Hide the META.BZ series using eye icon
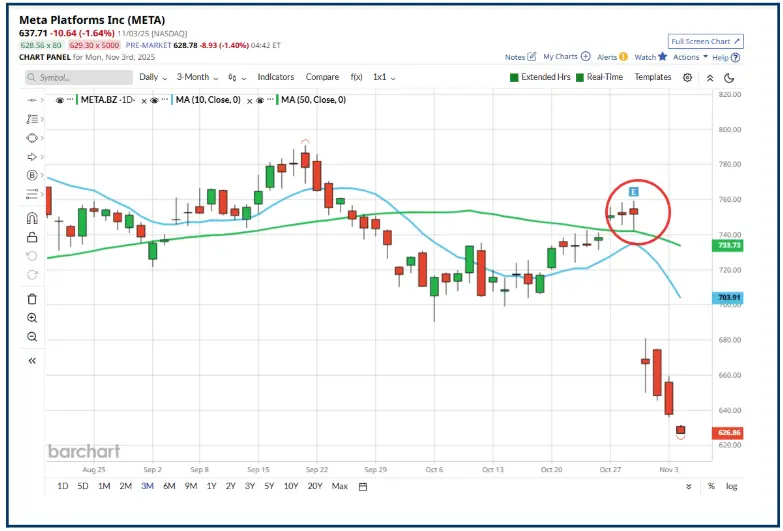The image size is (783, 531). (x=60, y=100)
